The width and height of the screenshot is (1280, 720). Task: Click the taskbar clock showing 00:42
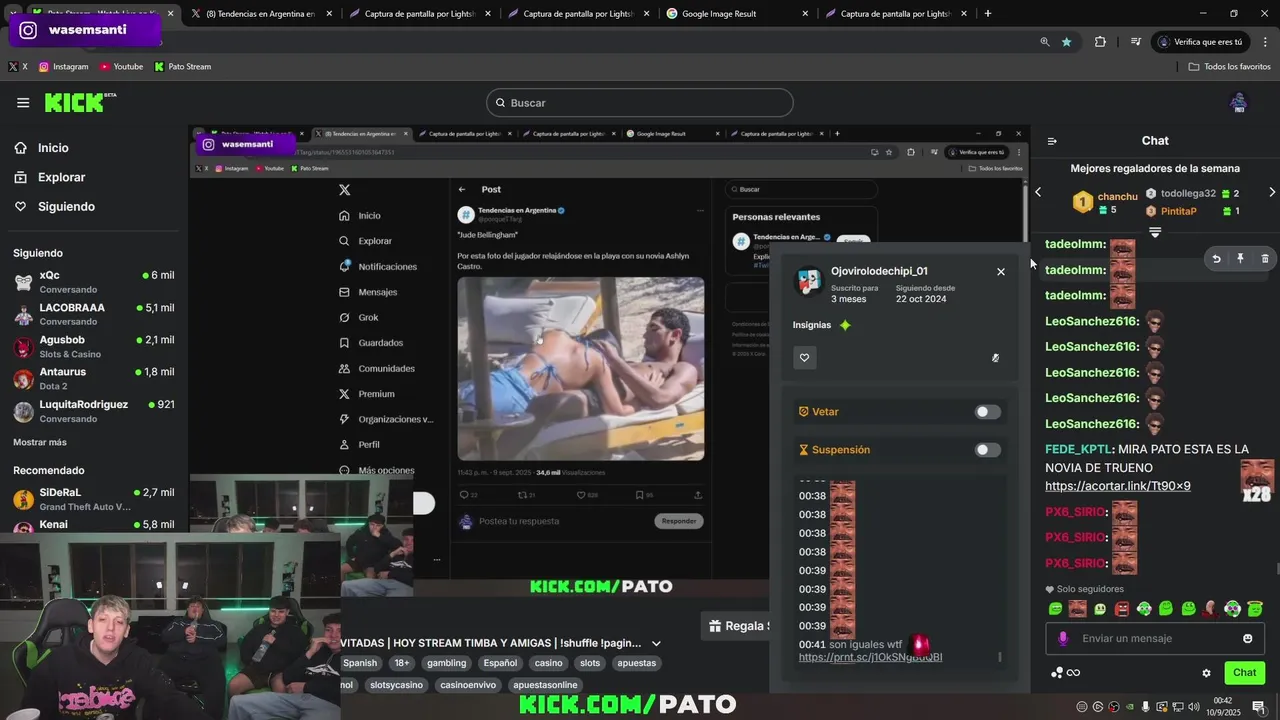coord(1222,706)
